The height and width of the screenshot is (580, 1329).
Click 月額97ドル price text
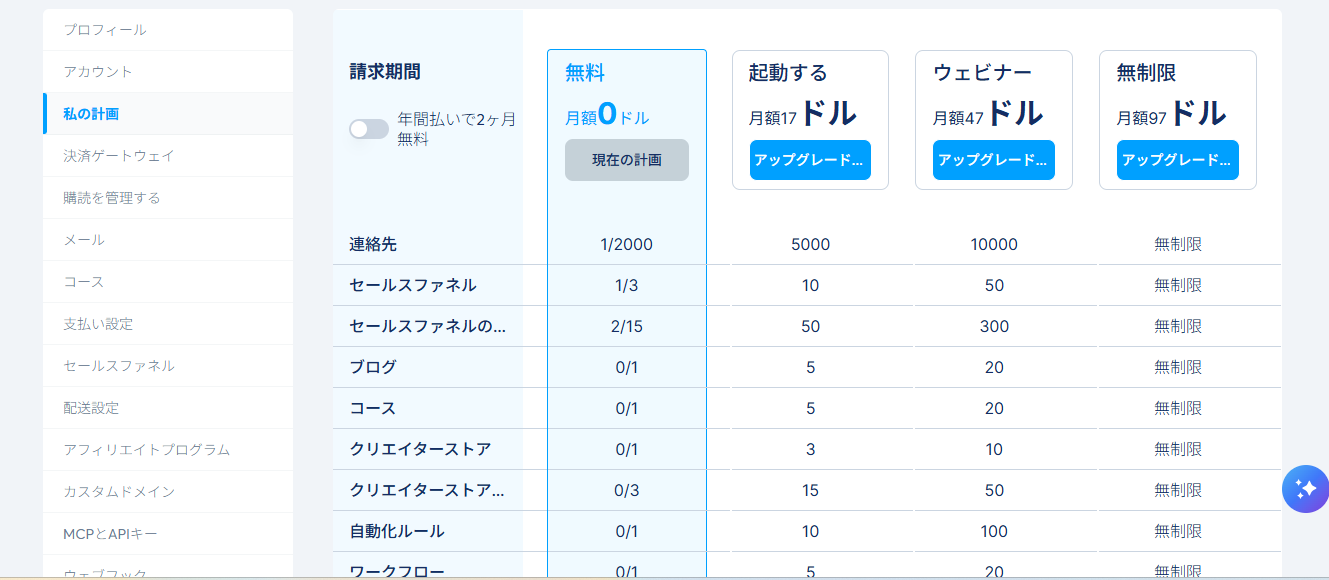[x=1171, y=115]
